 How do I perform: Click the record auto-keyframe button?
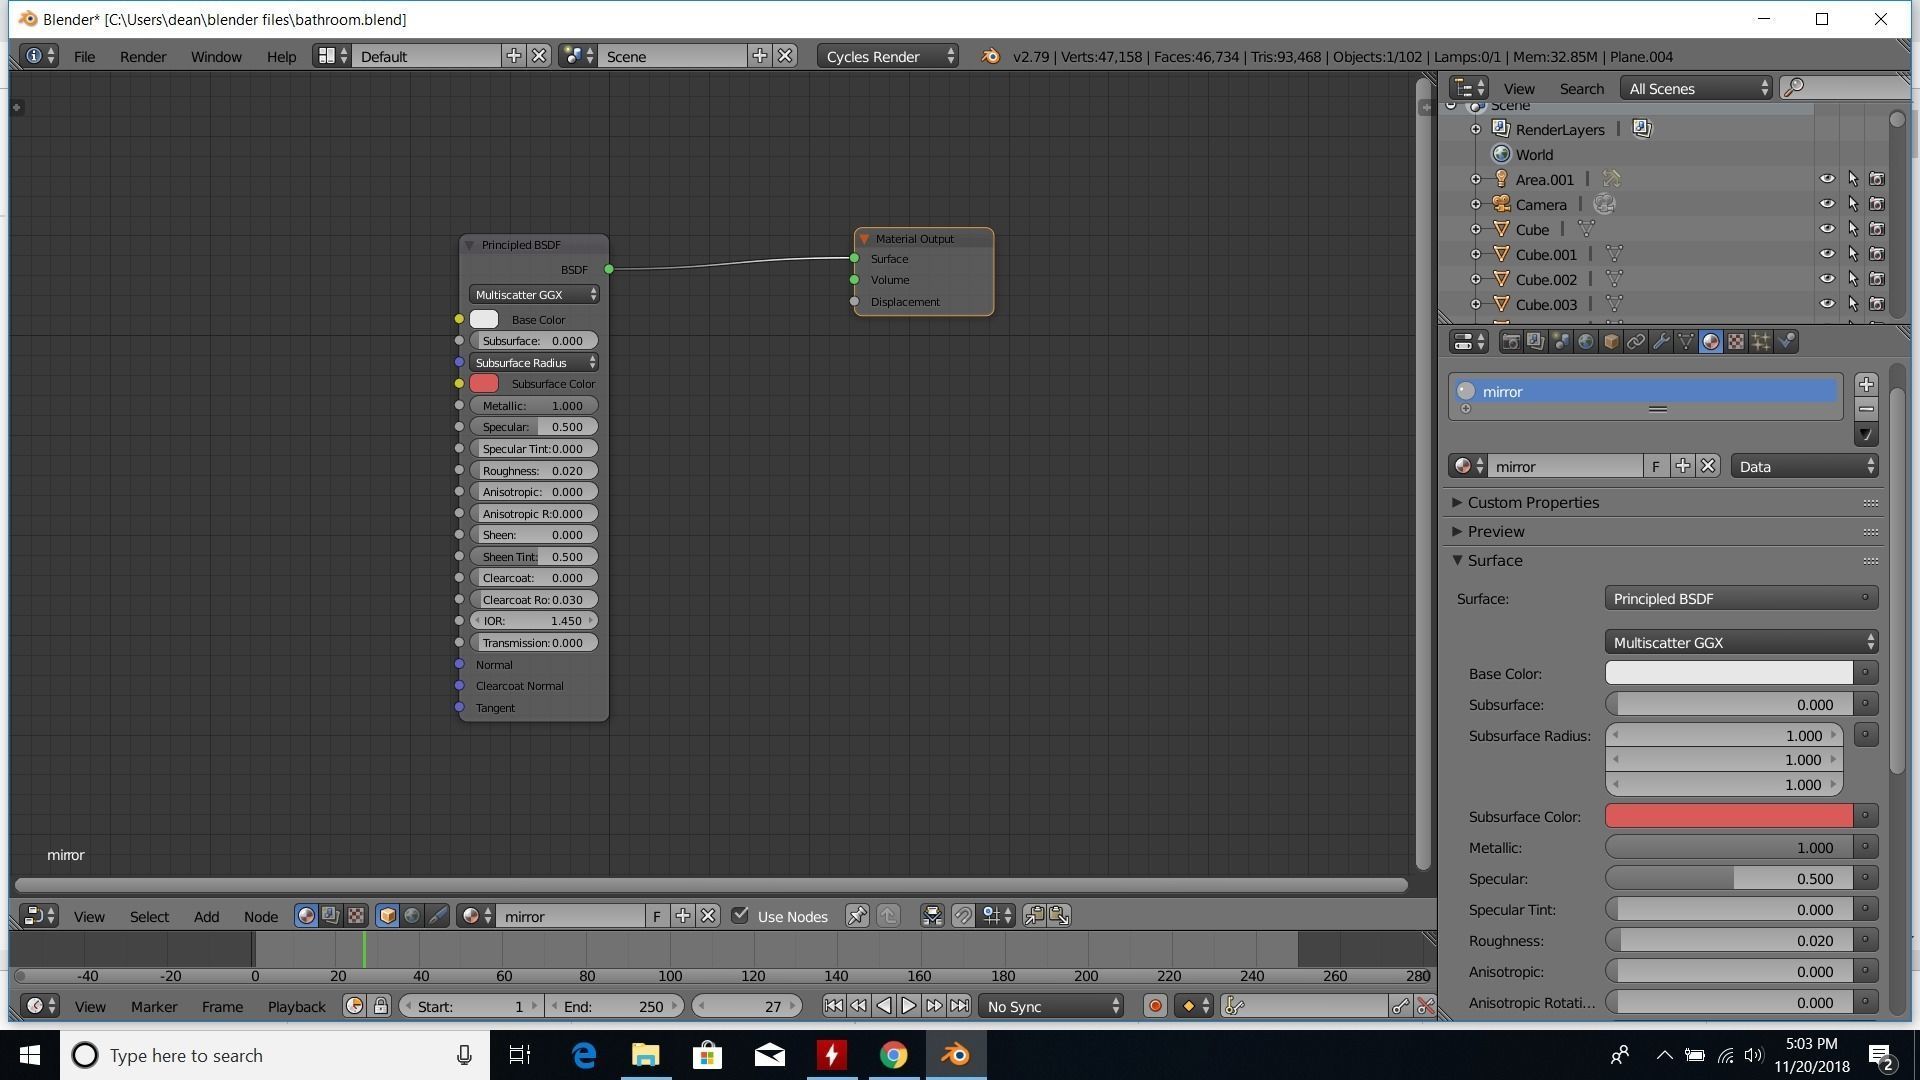[x=1155, y=1006]
